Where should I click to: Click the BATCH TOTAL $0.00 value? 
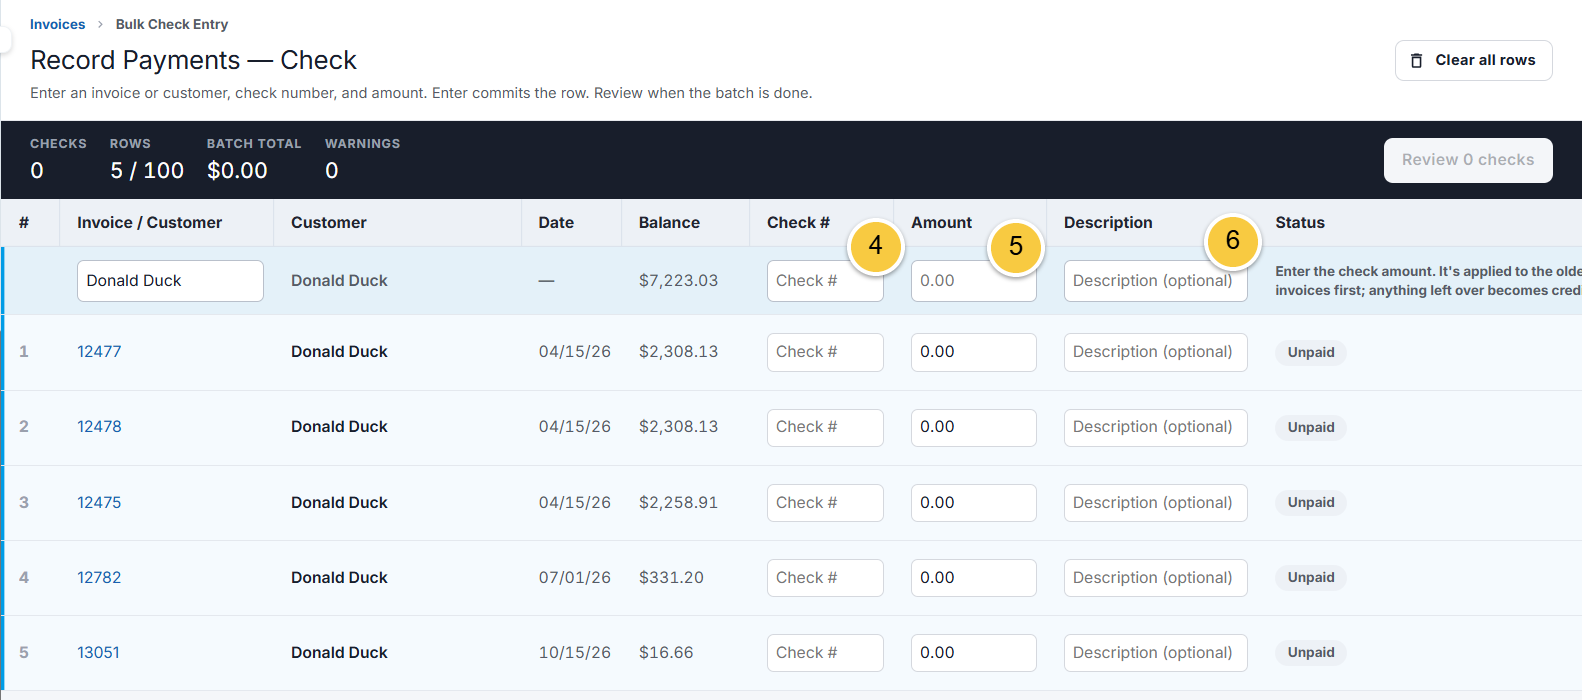[237, 171]
